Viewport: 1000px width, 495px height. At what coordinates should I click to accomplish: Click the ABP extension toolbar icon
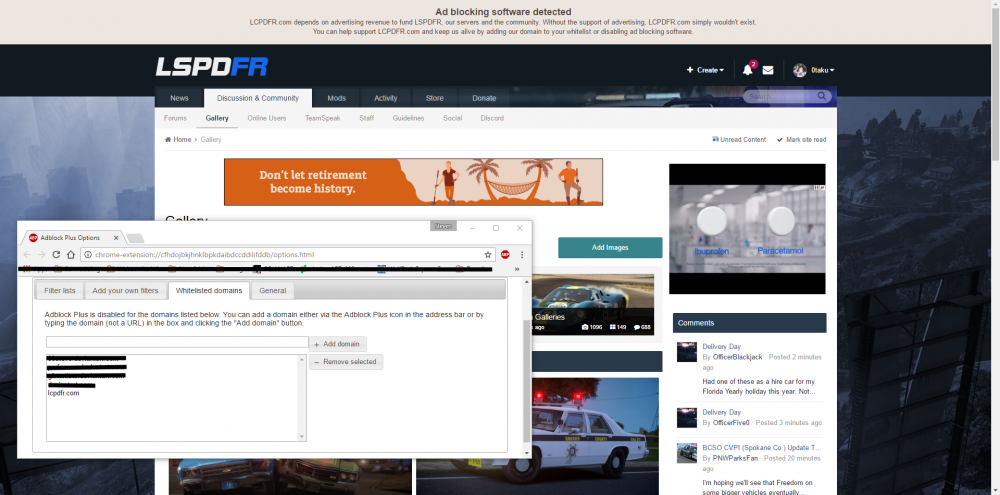505,255
